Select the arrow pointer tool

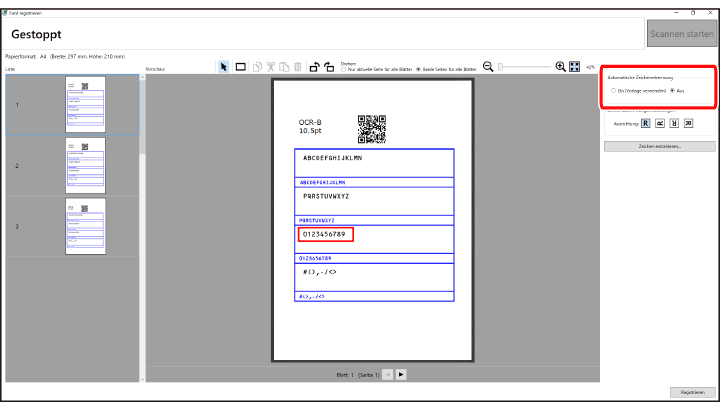224,67
